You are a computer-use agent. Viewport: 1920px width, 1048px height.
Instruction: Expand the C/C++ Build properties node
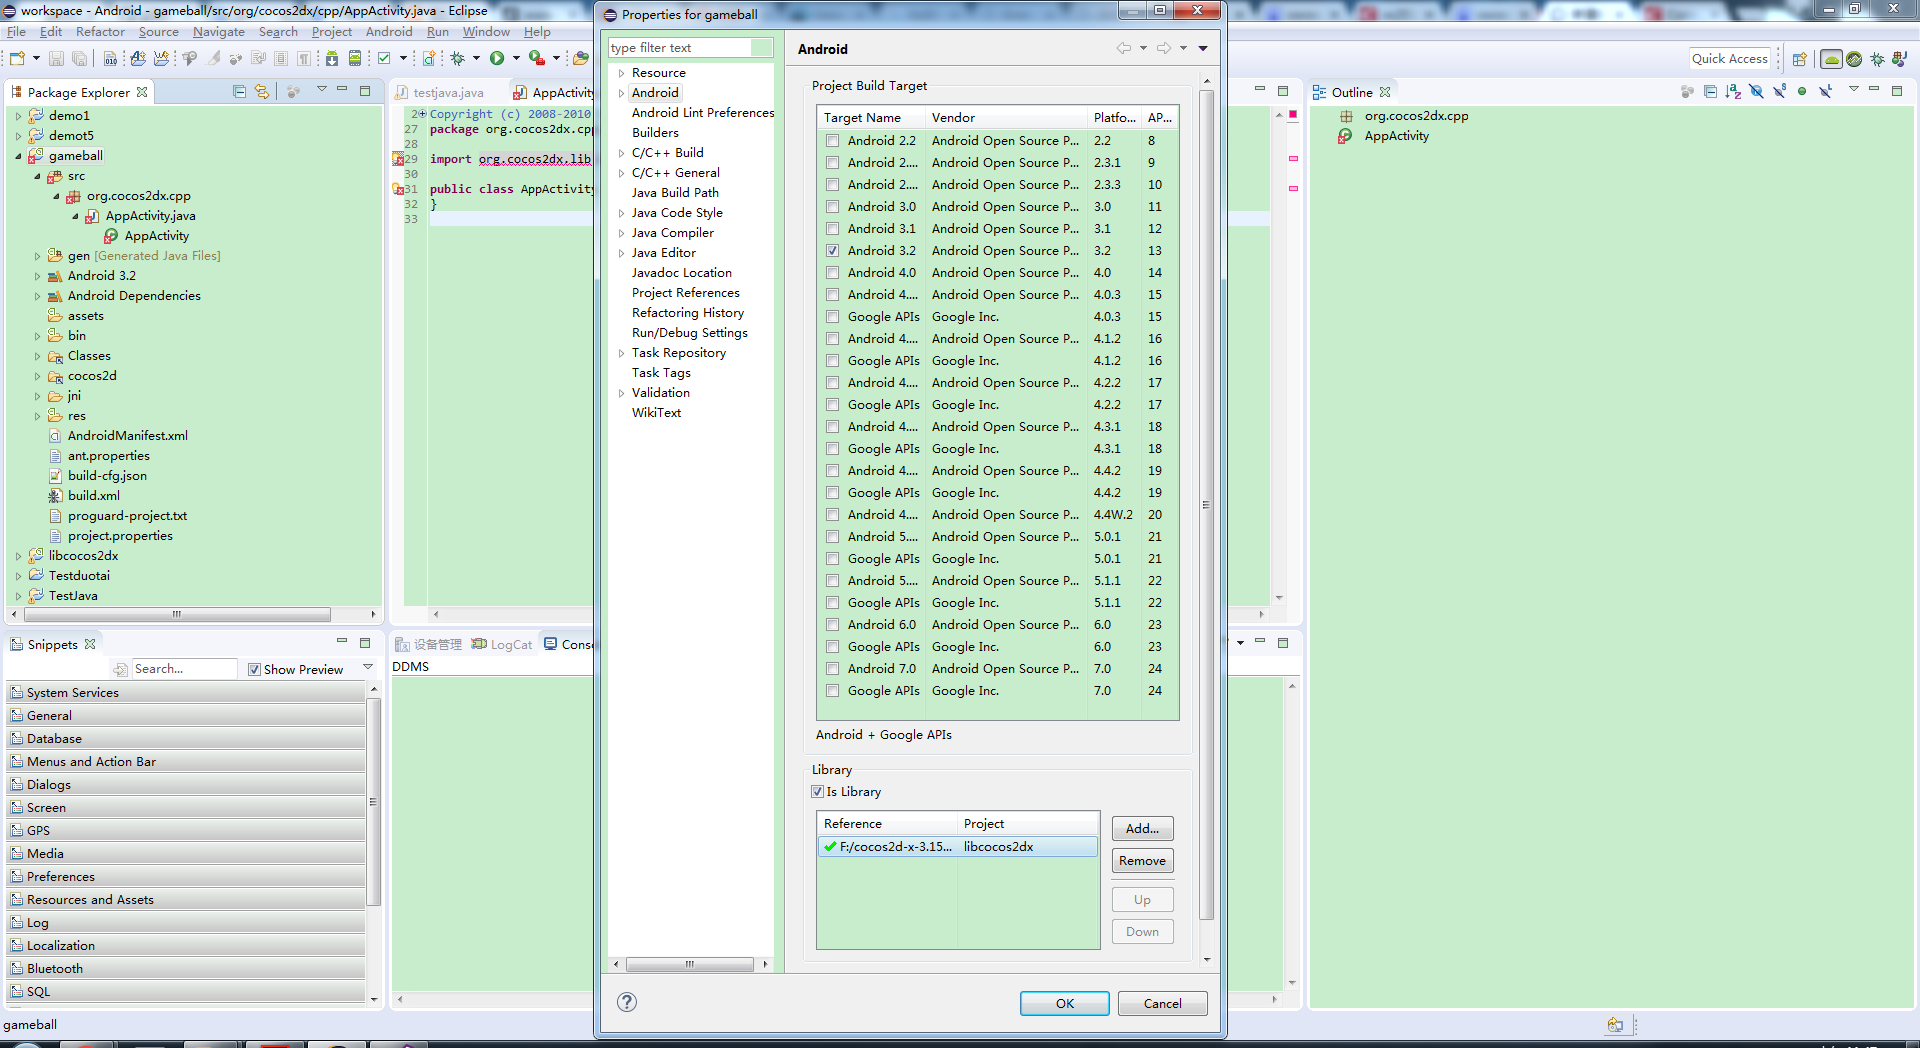[621, 153]
